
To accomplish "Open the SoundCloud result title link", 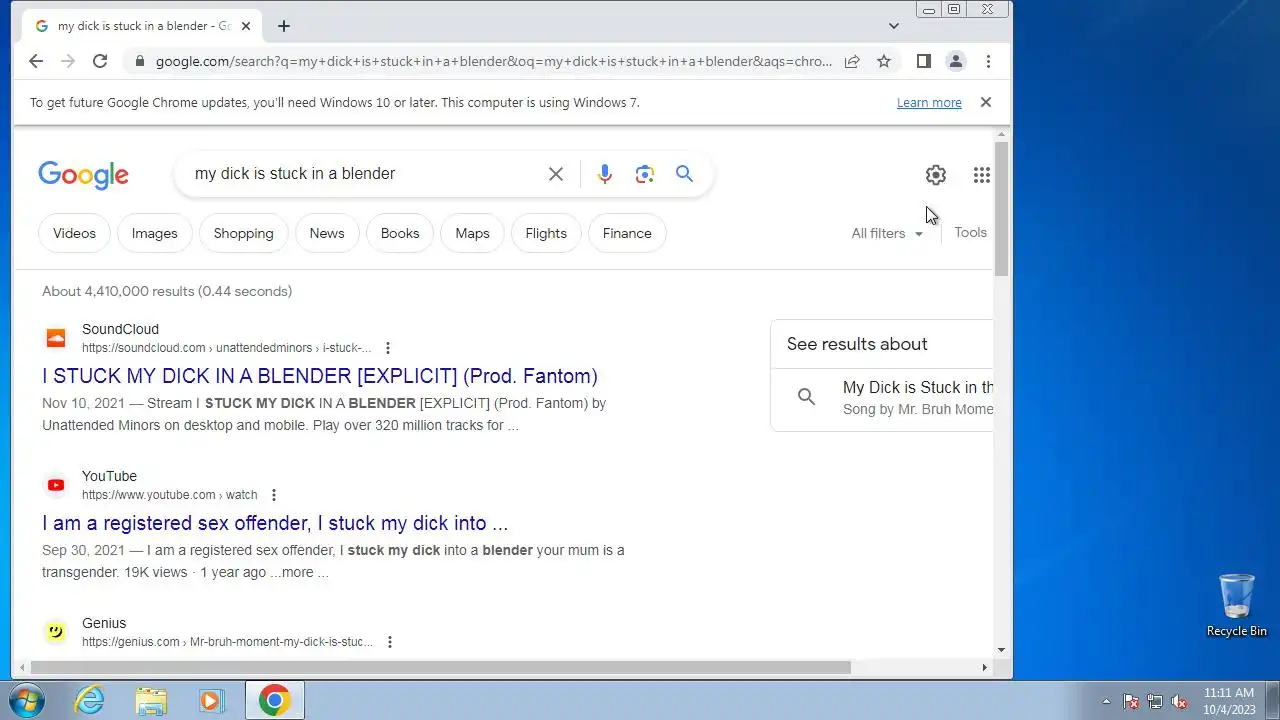I will click(x=320, y=376).
